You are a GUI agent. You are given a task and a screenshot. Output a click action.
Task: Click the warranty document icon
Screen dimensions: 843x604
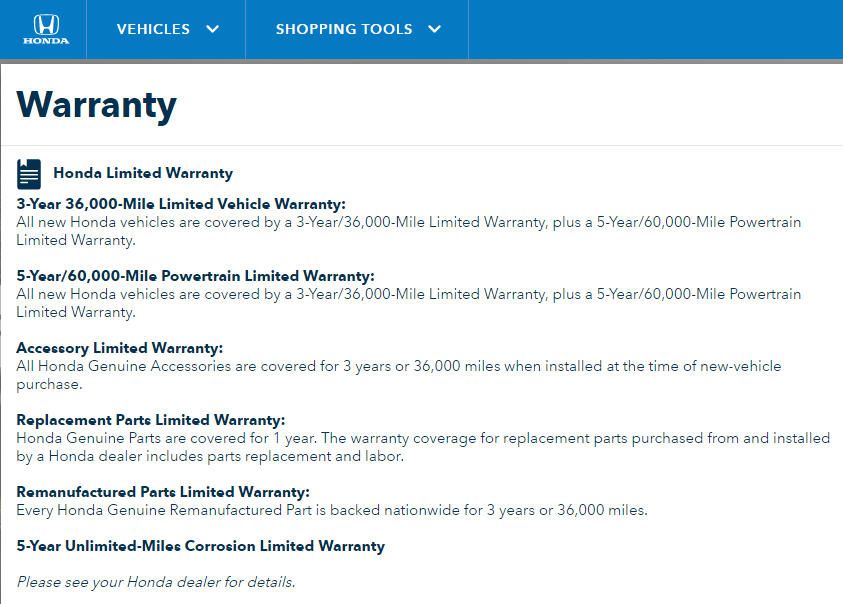pyautogui.click(x=28, y=174)
